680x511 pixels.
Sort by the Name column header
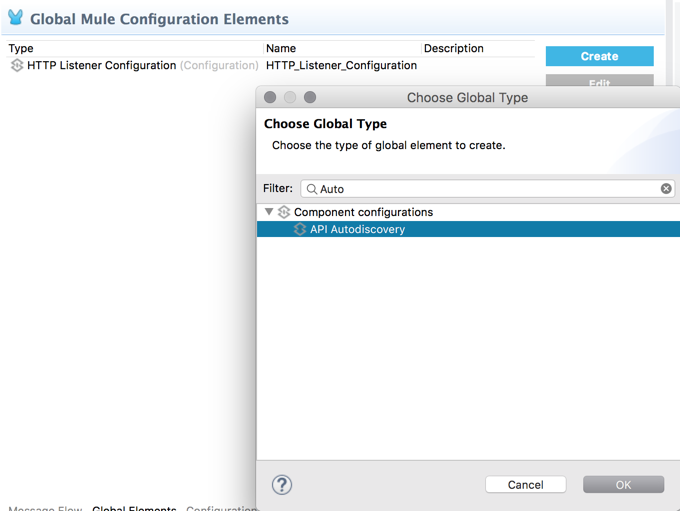281,48
